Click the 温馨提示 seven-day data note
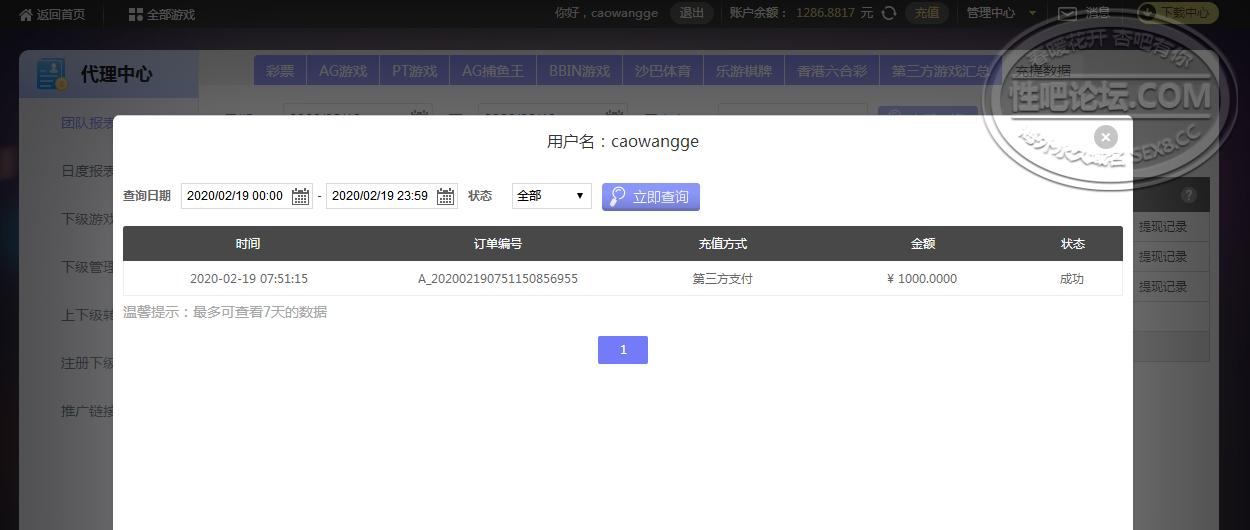The width and height of the screenshot is (1250, 530). coord(225,312)
